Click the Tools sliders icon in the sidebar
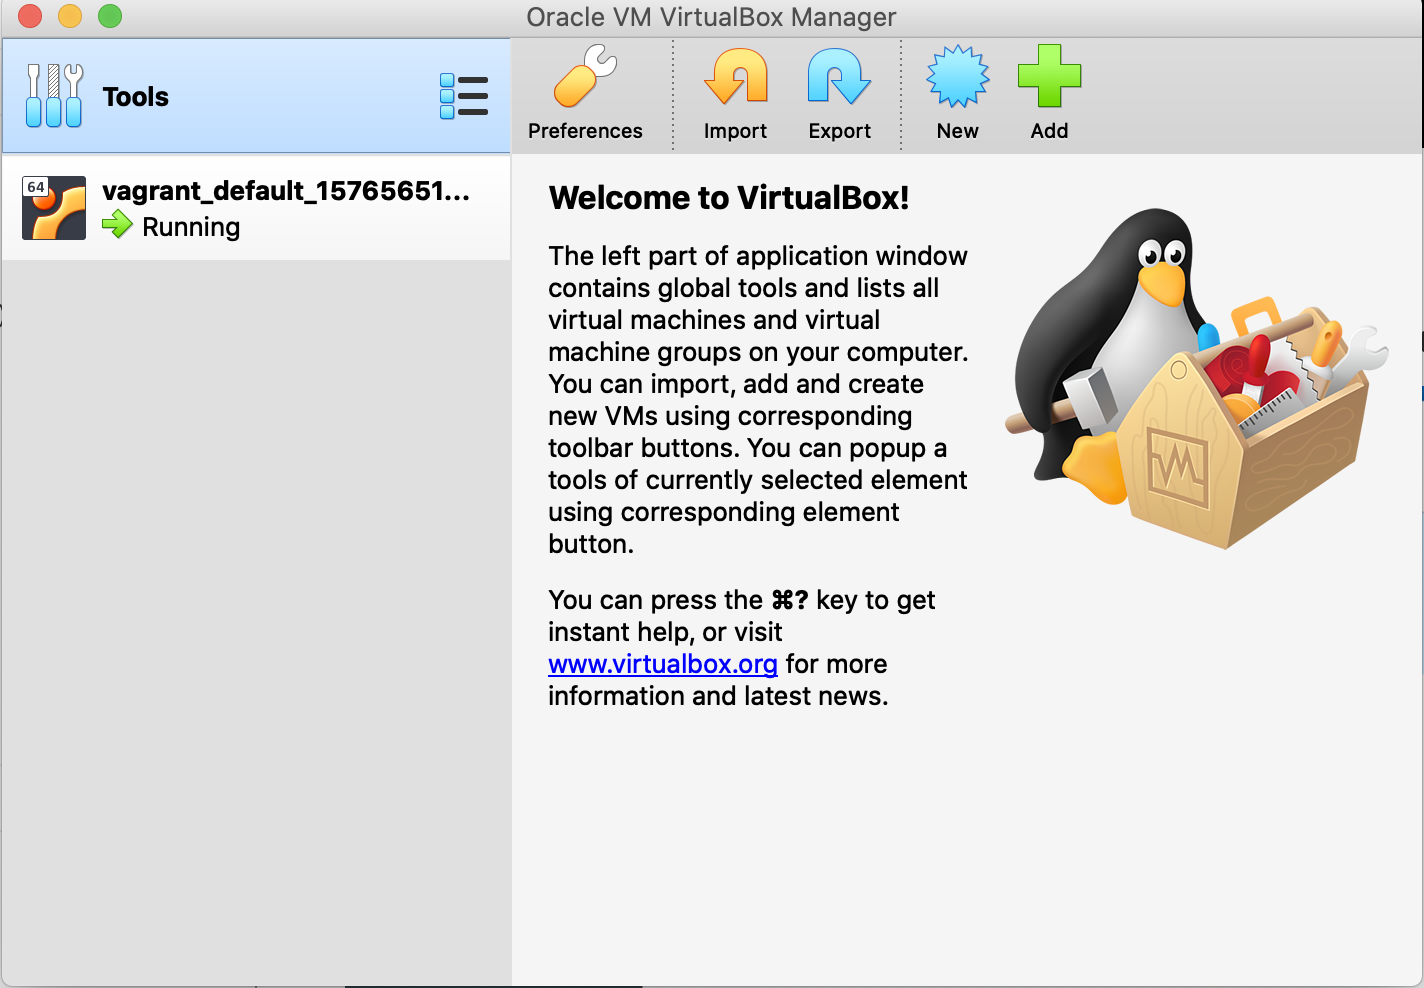This screenshot has height=988, width=1424. coord(54,95)
